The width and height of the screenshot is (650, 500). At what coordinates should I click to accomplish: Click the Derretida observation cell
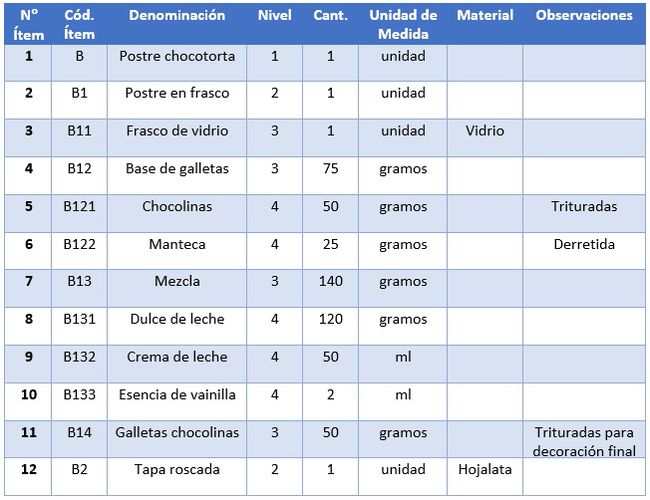(584, 251)
